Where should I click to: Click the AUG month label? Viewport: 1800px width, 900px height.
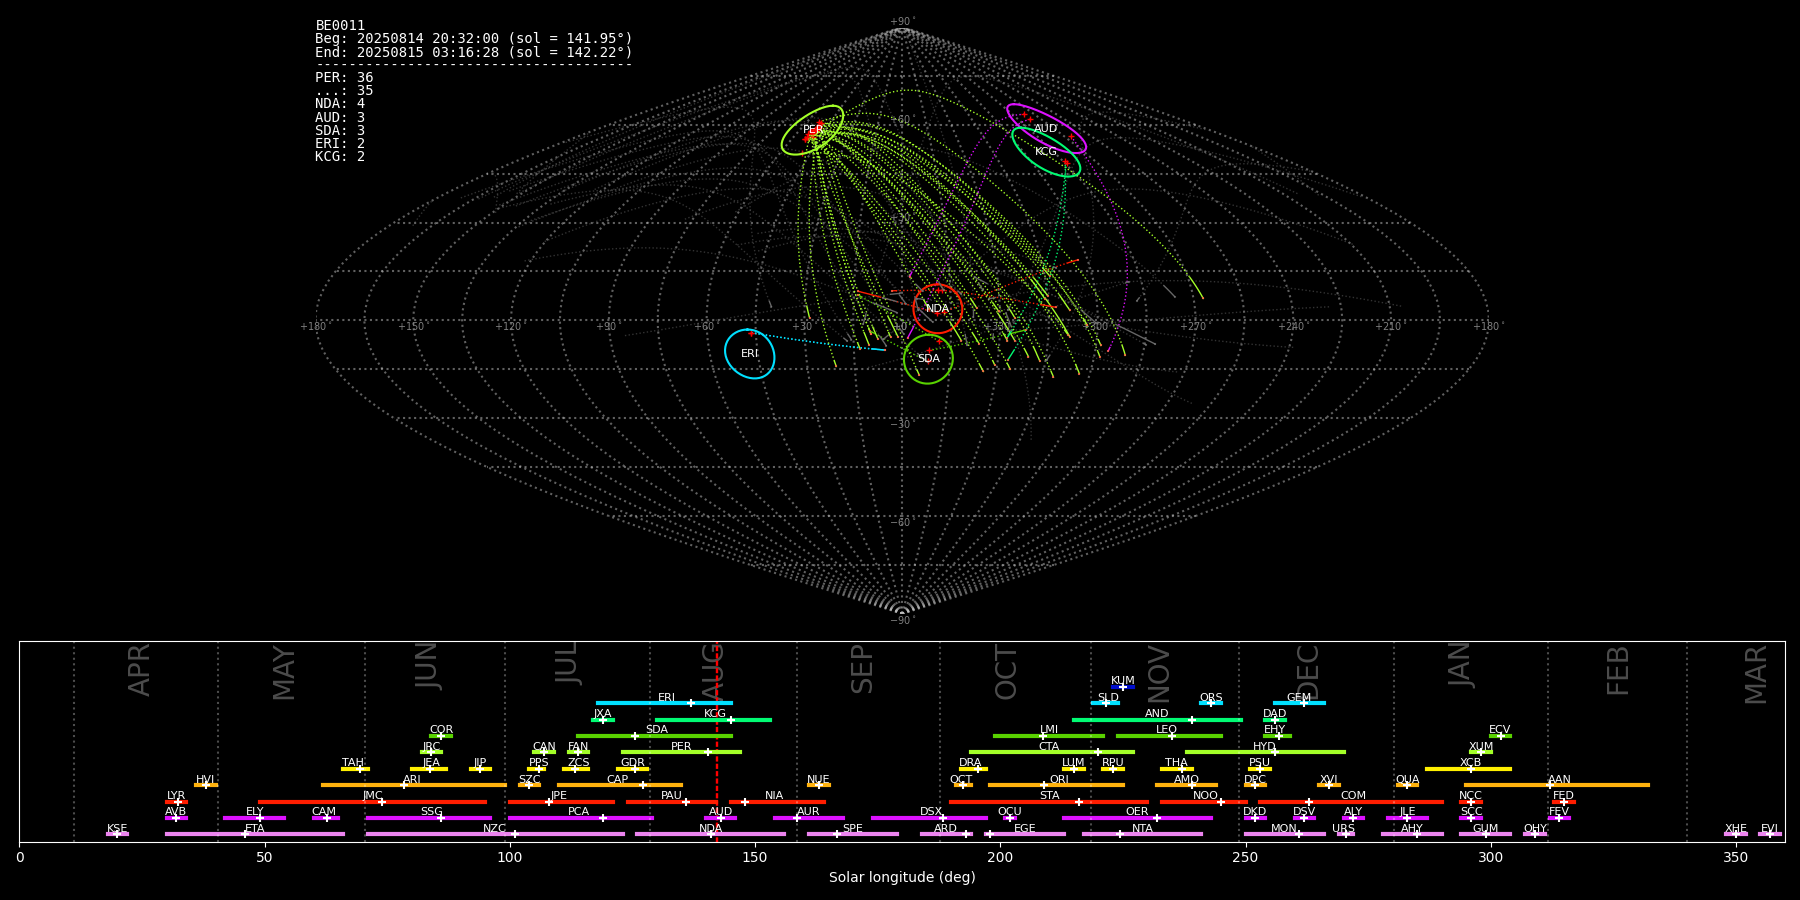click(x=712, y=669)
